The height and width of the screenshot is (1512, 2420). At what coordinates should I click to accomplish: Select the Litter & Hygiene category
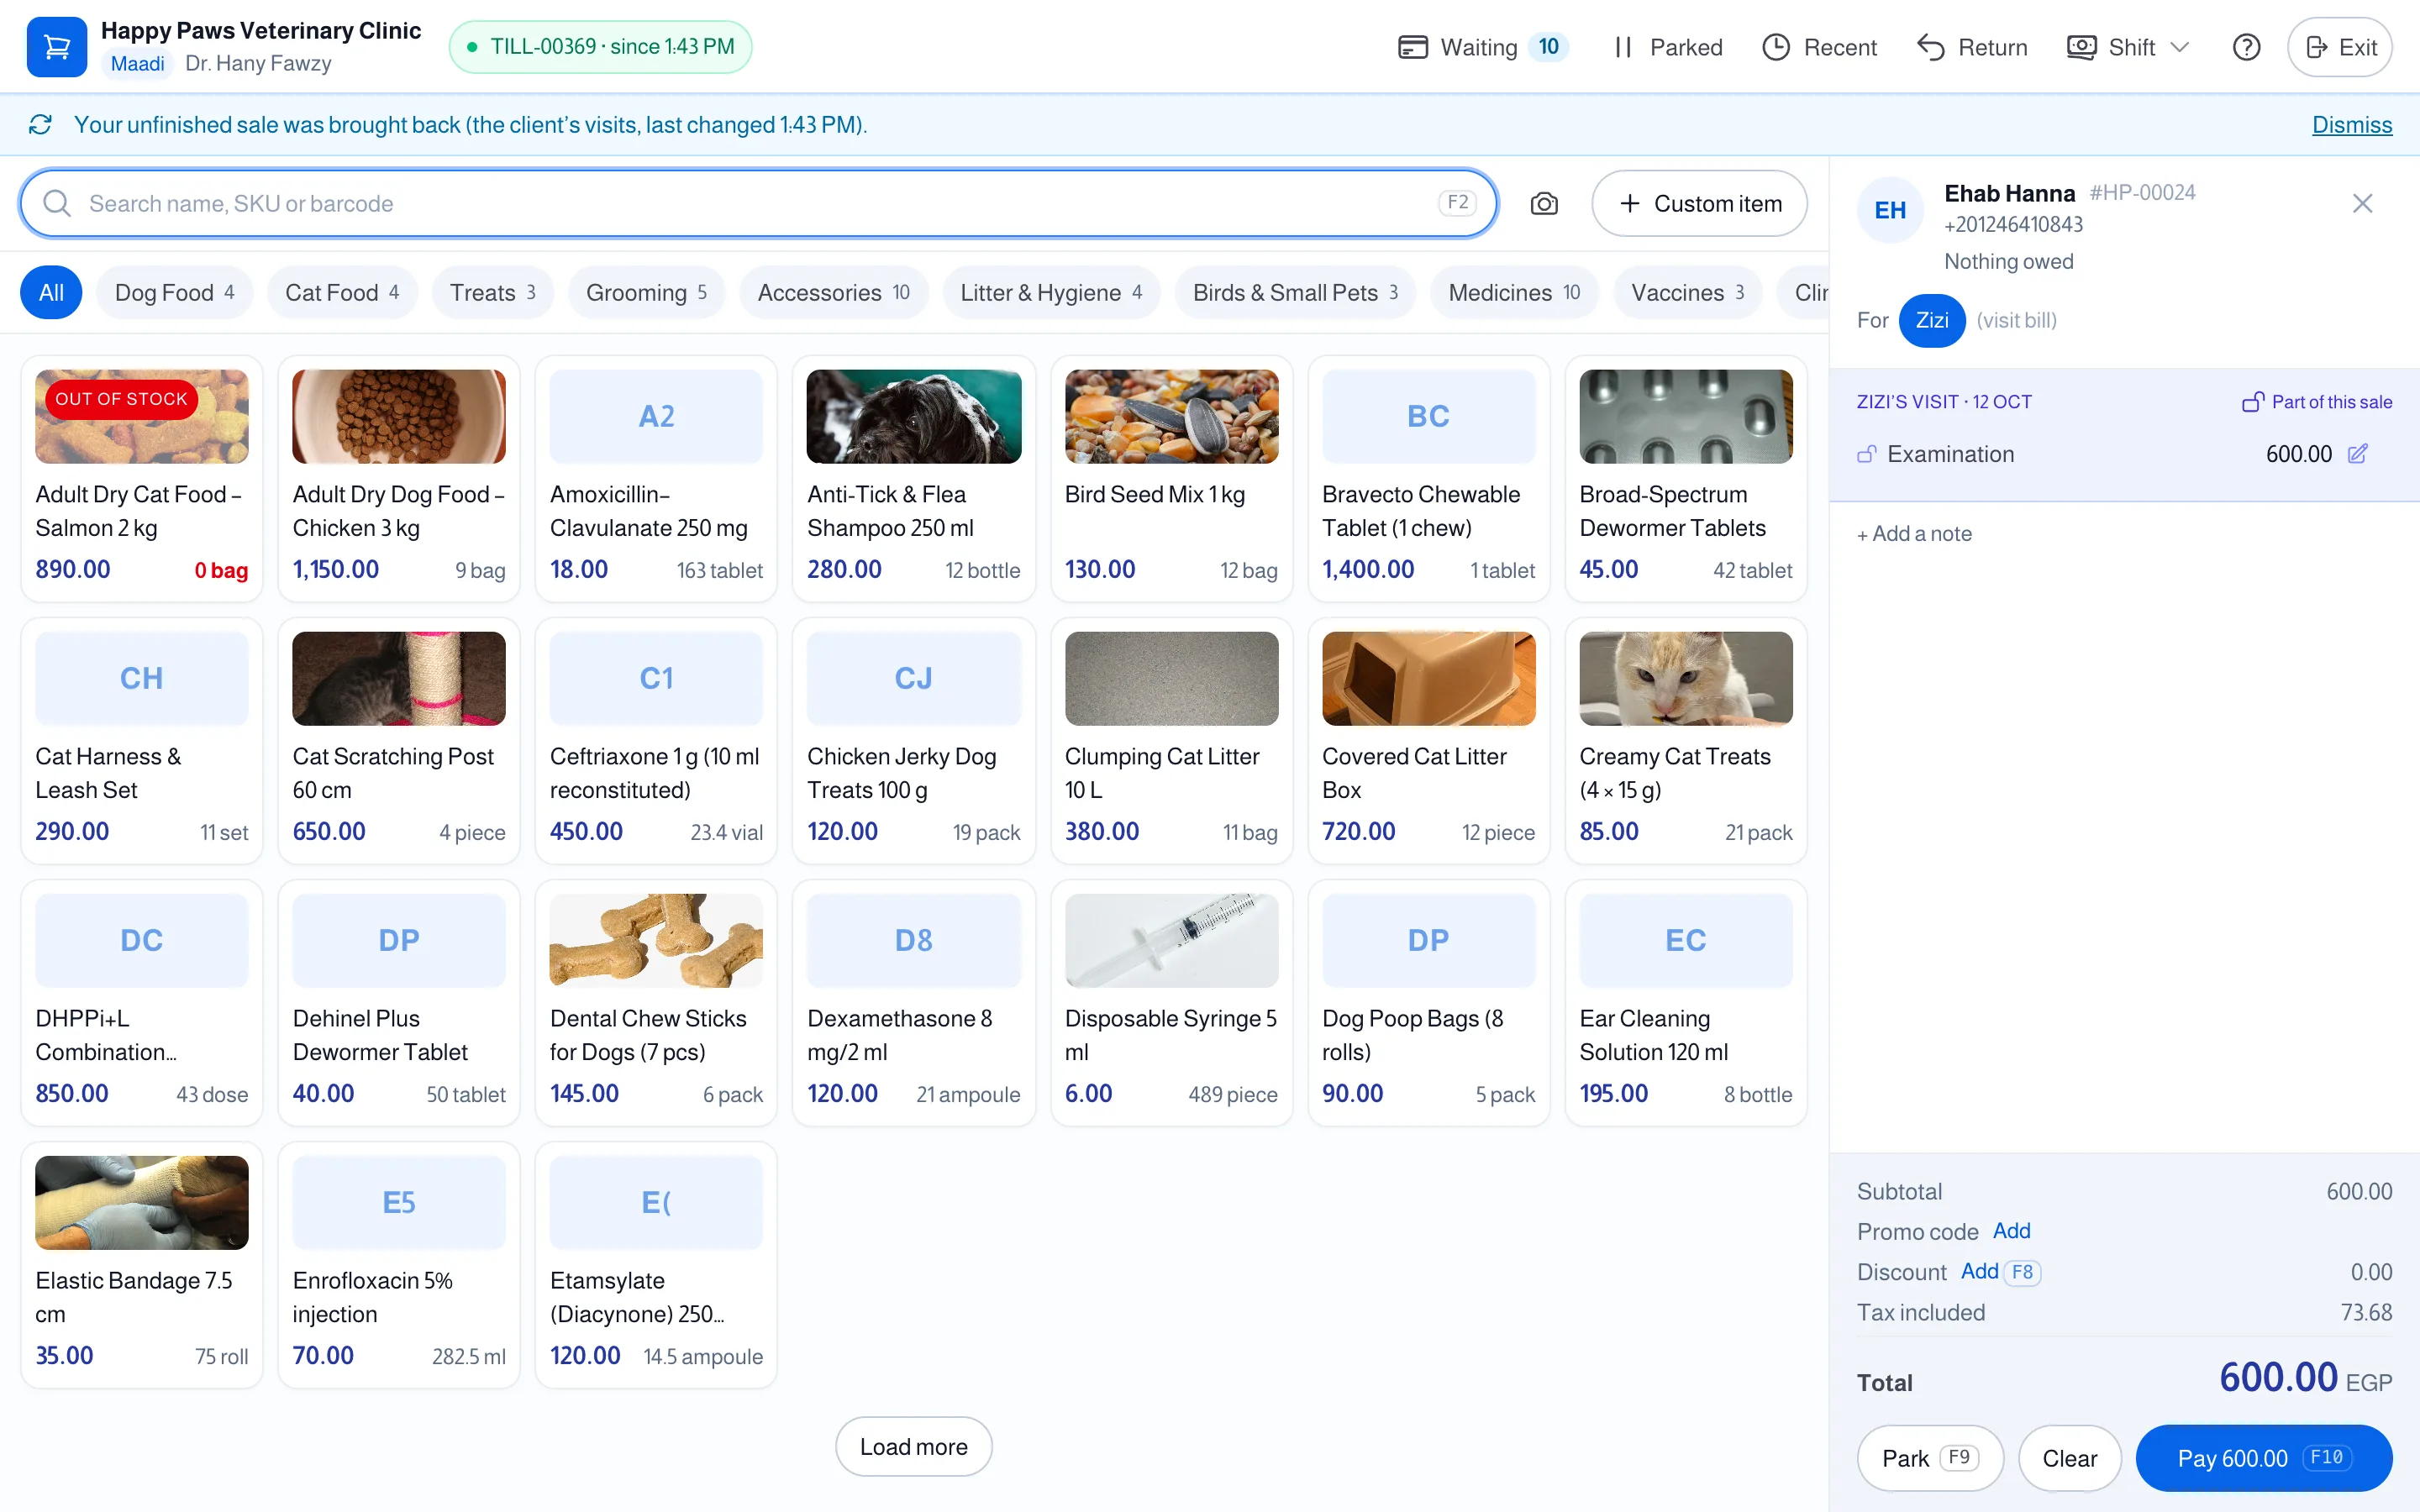point(1051,293)
